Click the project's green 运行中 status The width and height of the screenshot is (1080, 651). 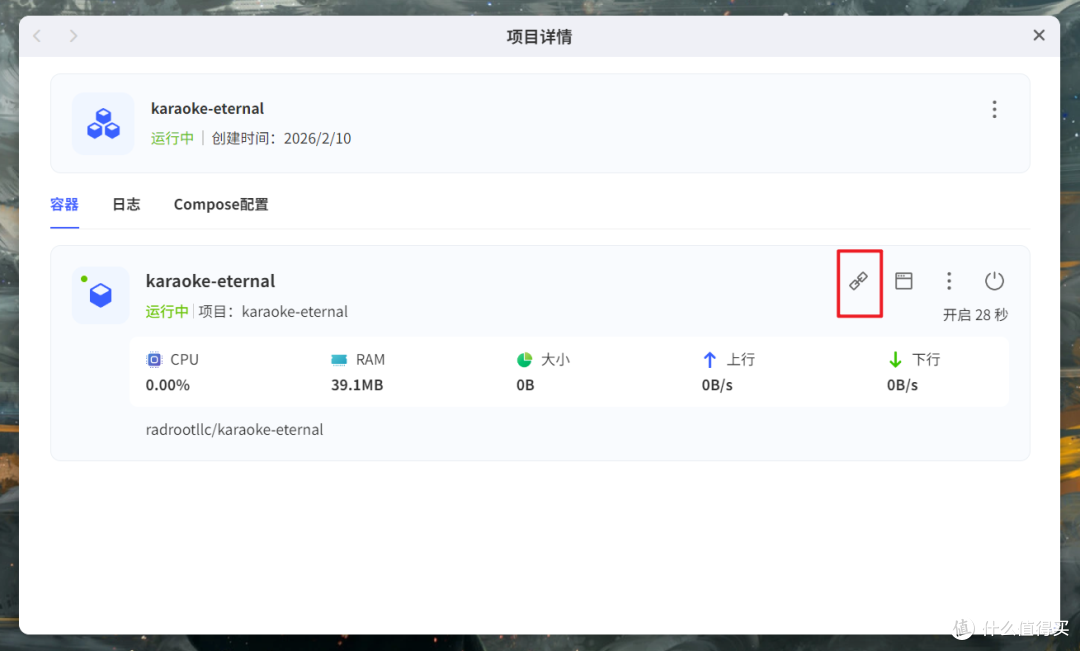click(172, 138)
